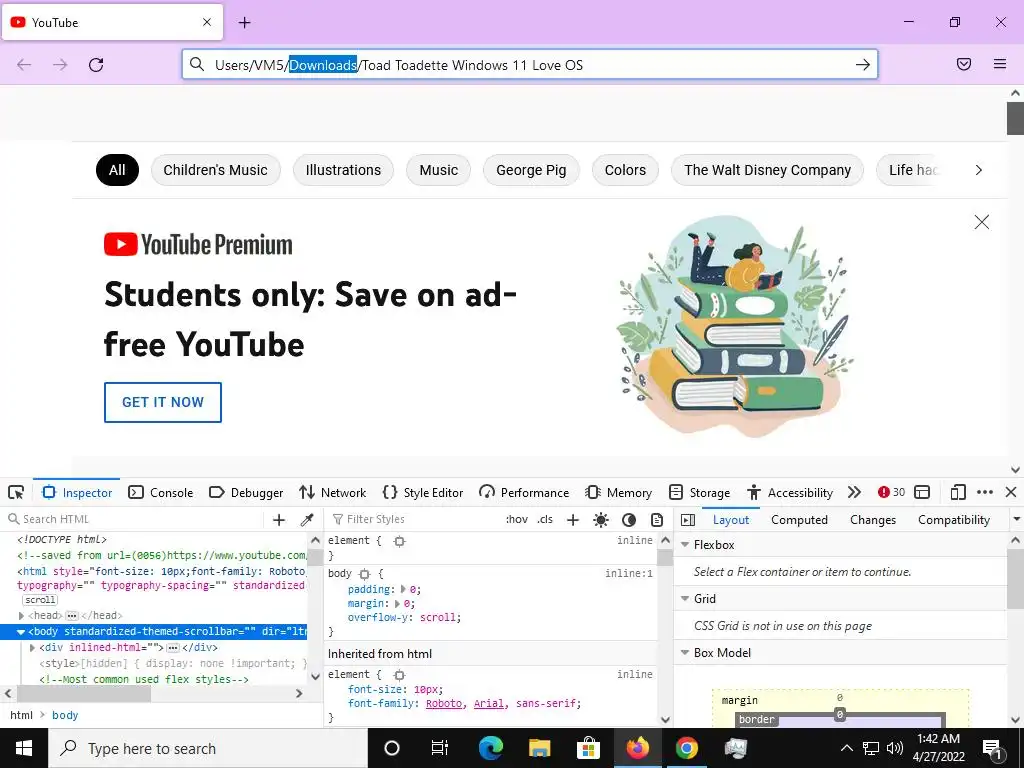The height and width of the screenshot is (768, 1024).
Task: Select the Illustrations filter chip
Action: coord(343,170)
